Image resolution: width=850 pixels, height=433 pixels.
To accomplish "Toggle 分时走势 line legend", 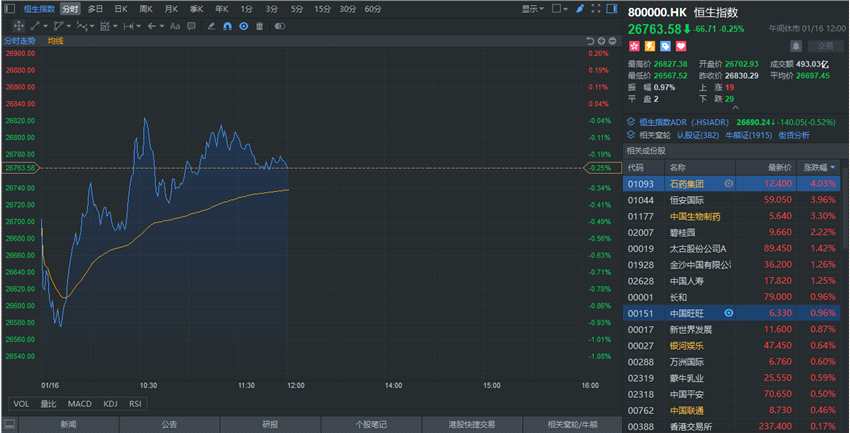I will 20,41.
